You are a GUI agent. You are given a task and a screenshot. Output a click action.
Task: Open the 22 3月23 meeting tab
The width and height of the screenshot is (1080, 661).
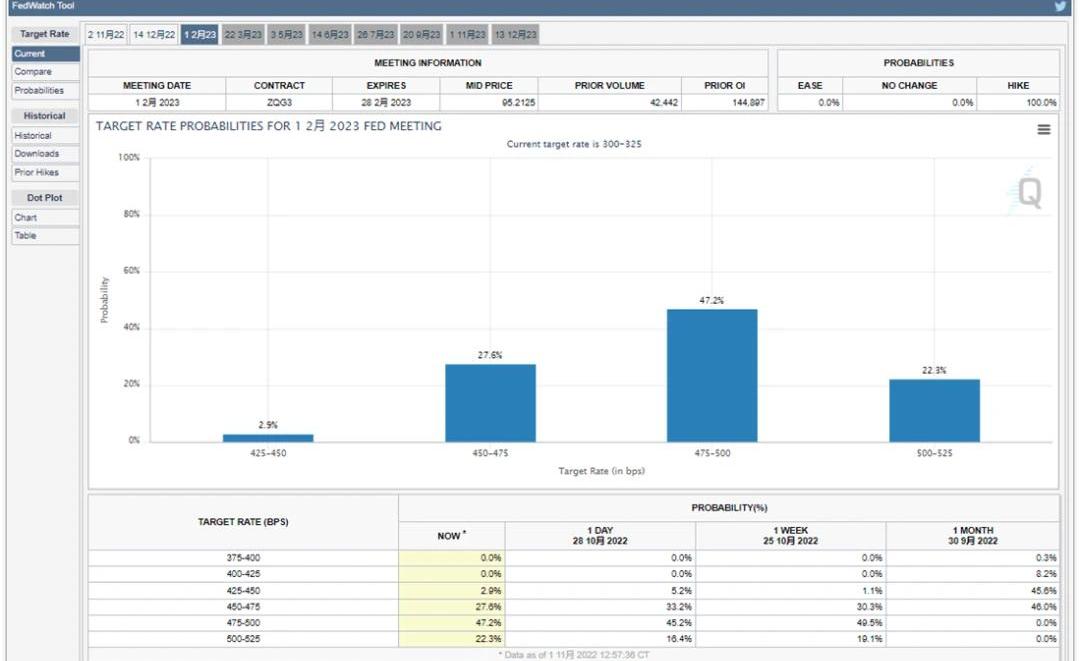243,35
